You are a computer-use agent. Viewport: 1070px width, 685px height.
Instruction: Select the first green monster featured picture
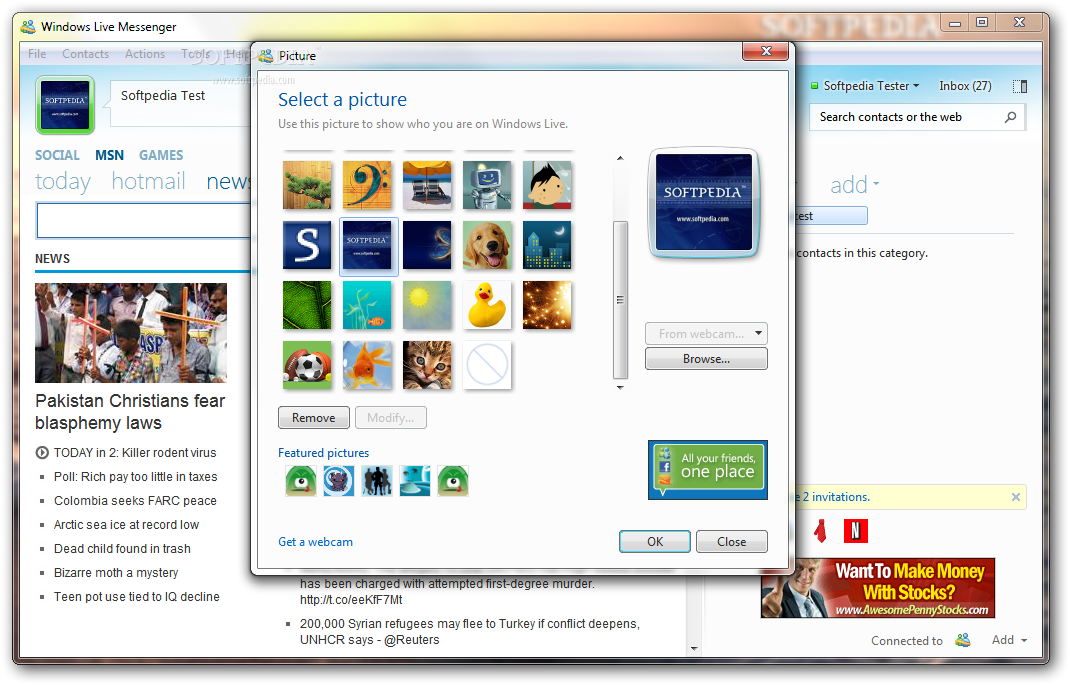(301, 480)
